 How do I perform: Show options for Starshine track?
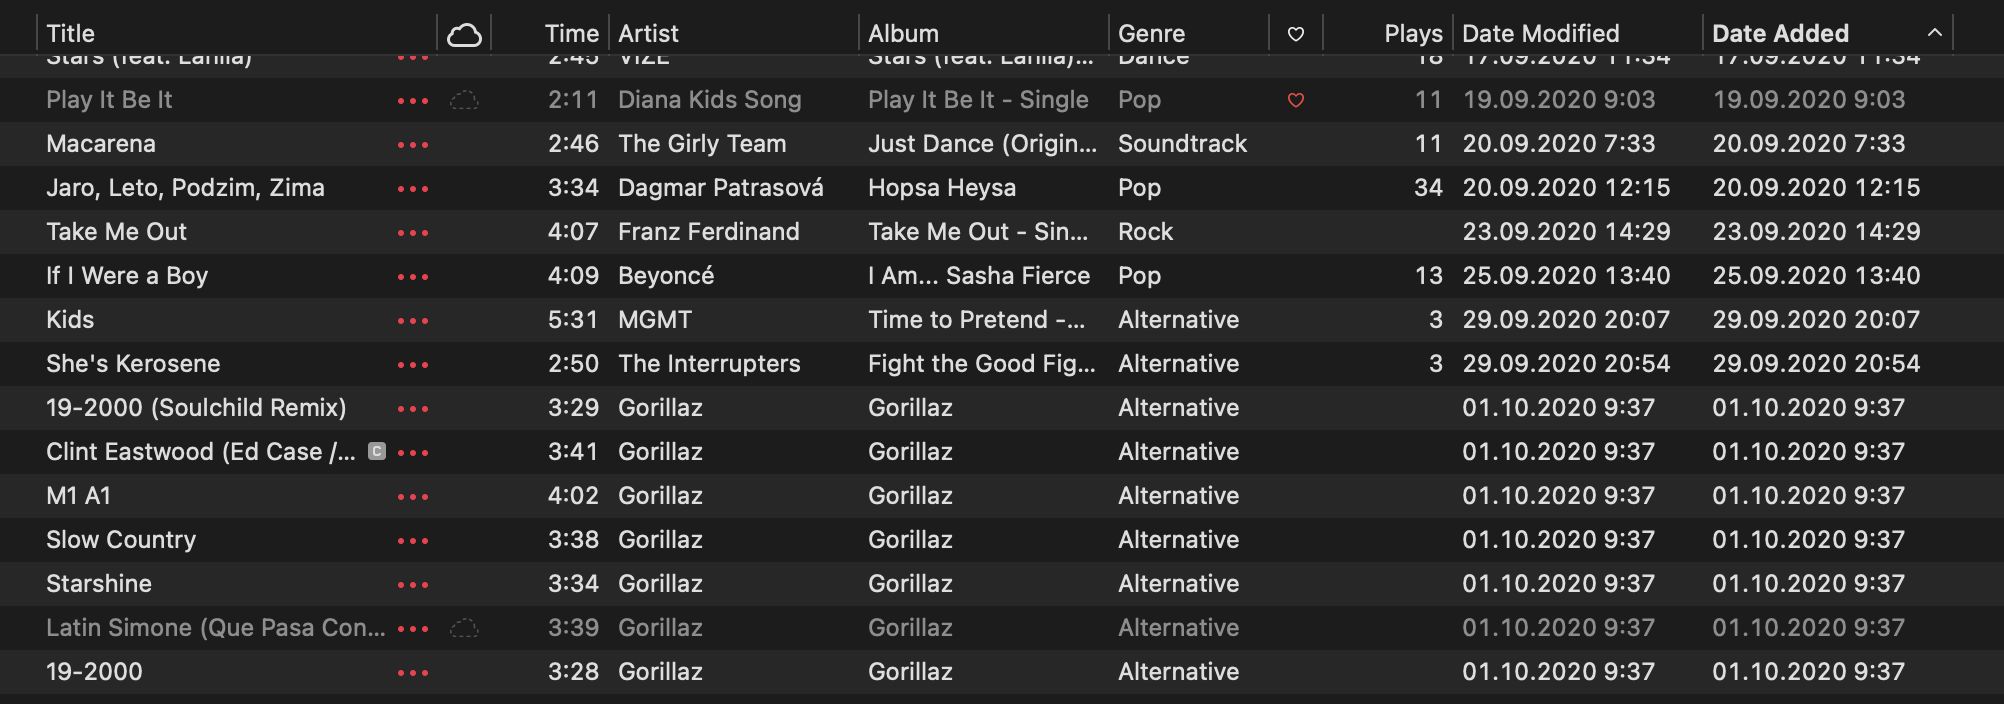[412, 585]
